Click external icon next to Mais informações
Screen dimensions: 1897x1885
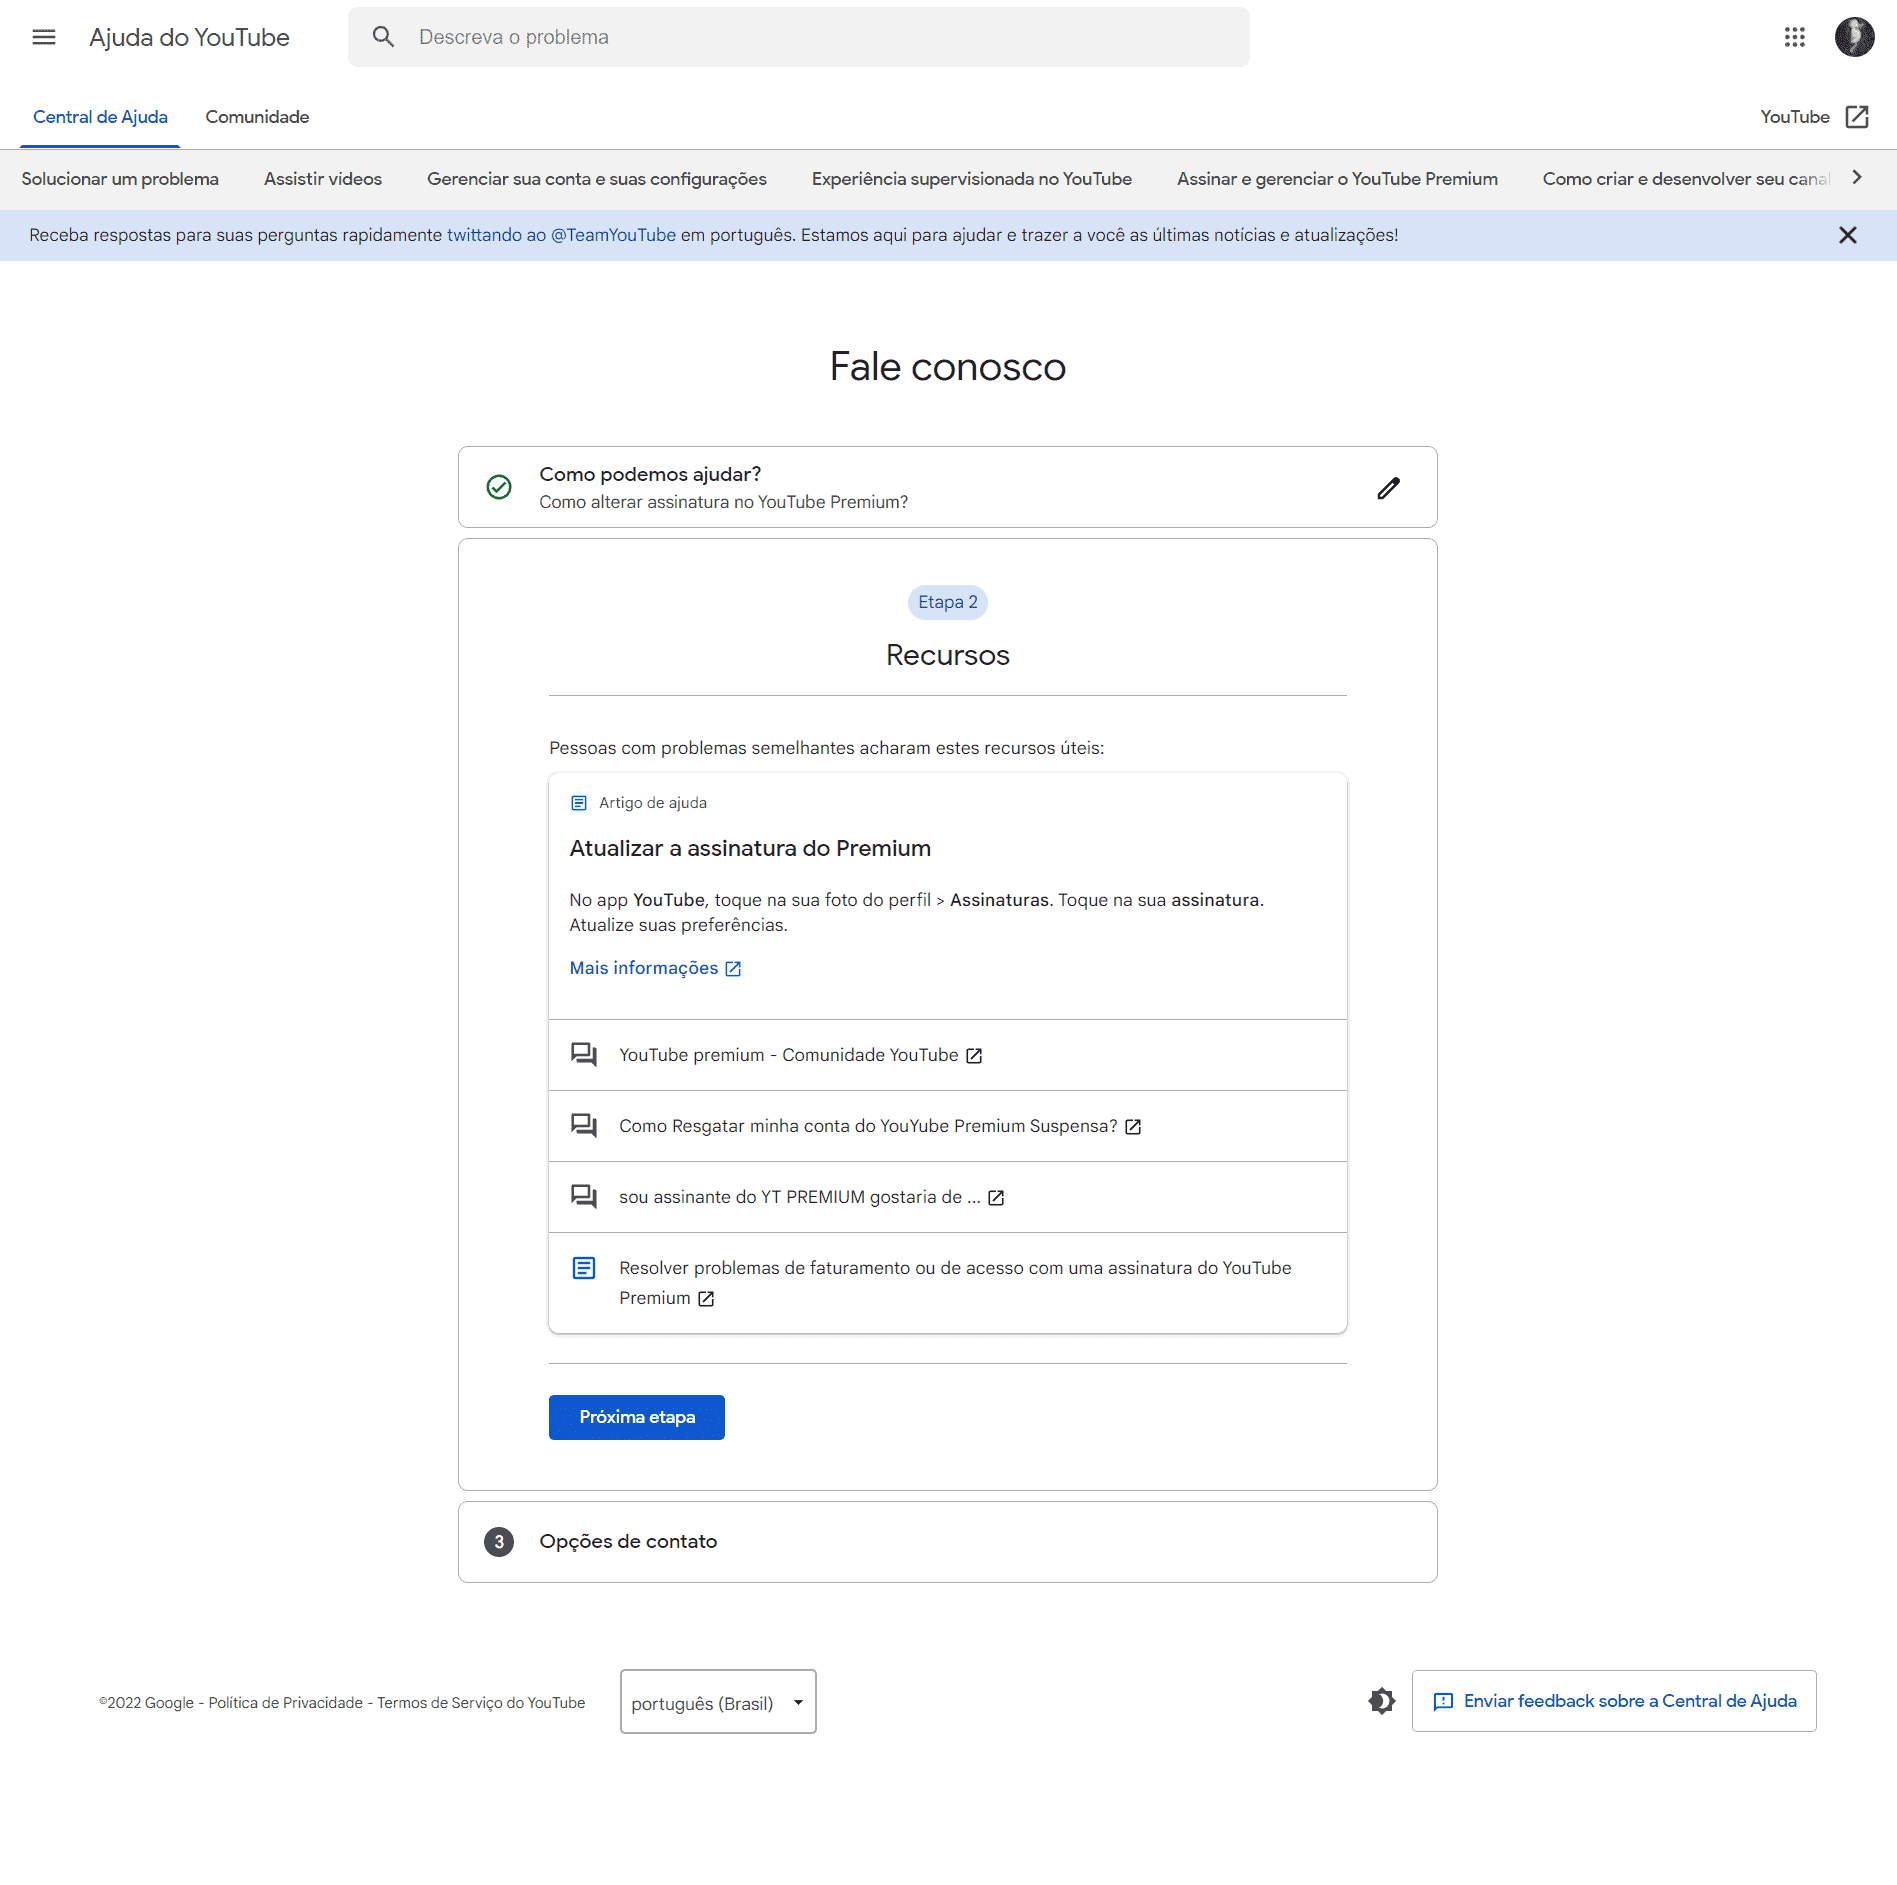(733, 969)
